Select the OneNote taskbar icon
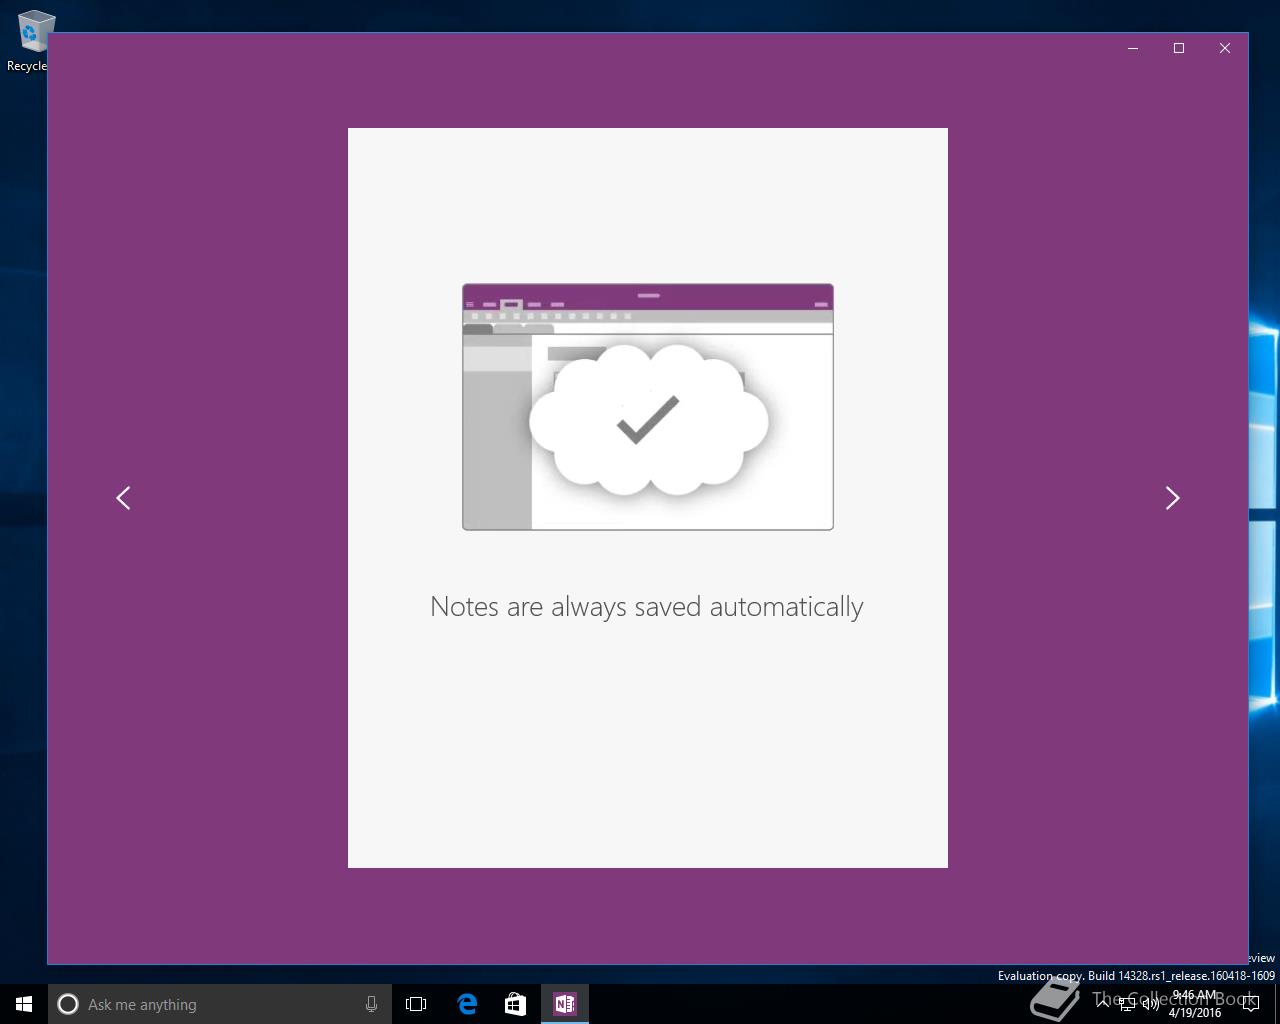Screen dimensions: 1280x1024 pyautogui.click(x=564, y=1004)
